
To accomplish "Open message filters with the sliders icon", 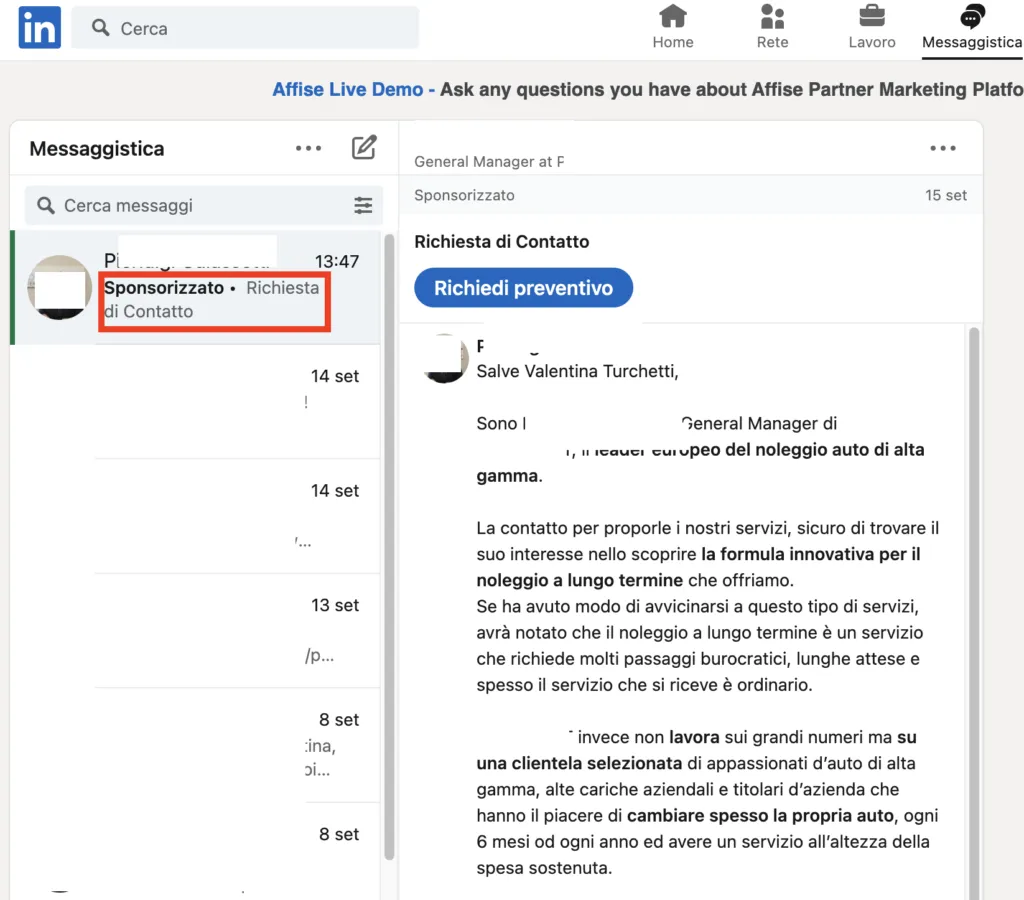I will click(x=363, y=205).
